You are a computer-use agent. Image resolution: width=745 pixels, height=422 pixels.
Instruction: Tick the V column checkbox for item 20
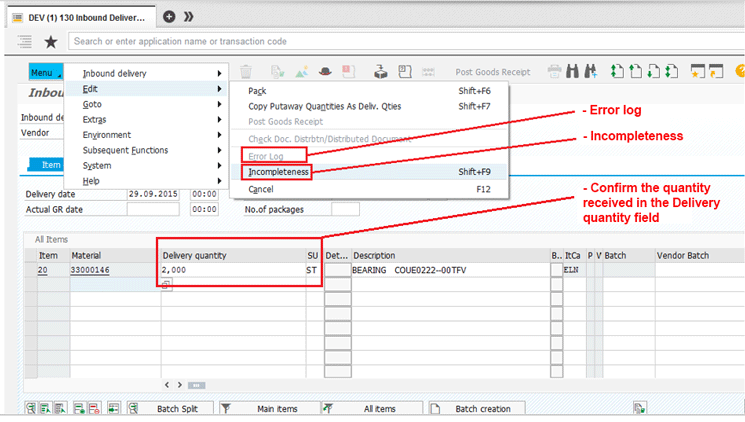pyautogui.click(x=599, y=270)
